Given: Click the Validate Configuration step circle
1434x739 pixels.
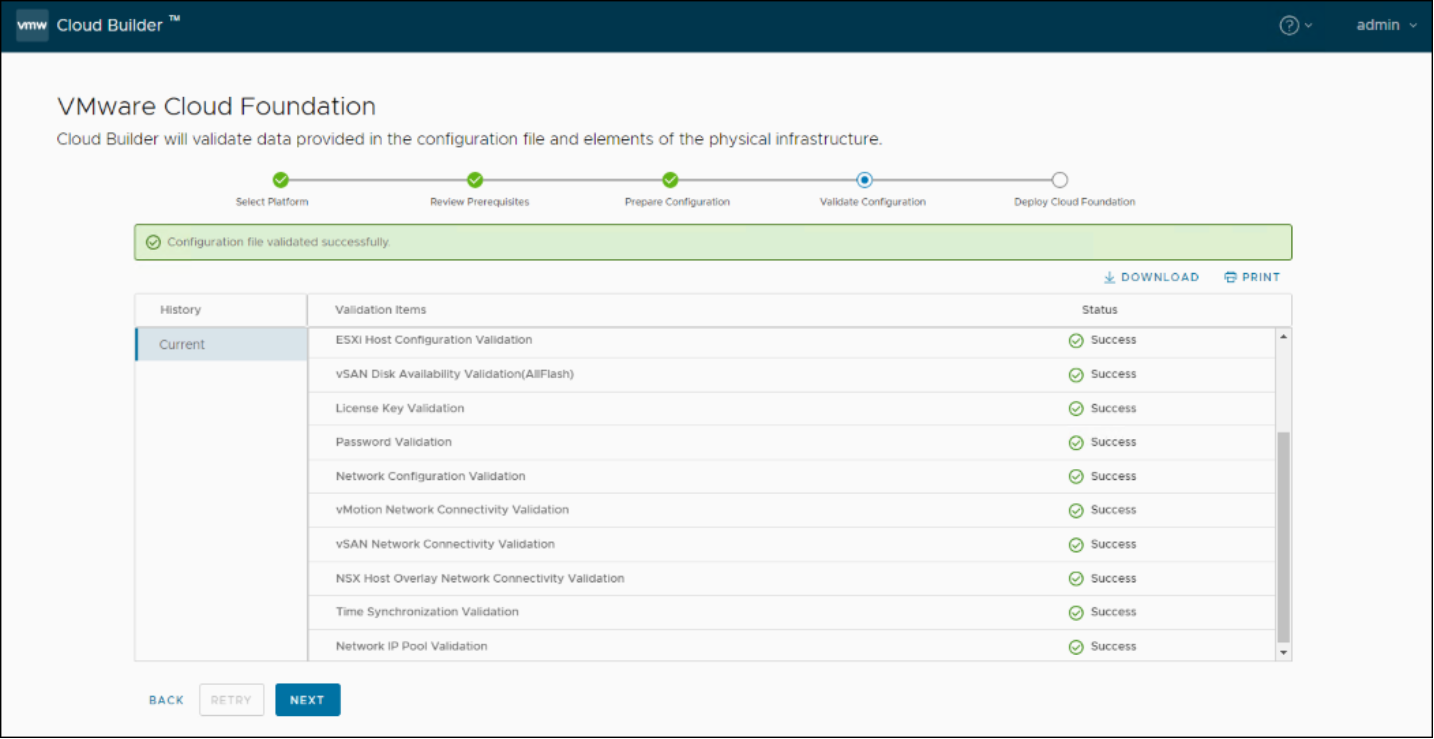Looking at the screenshot, I should (865, 180).
